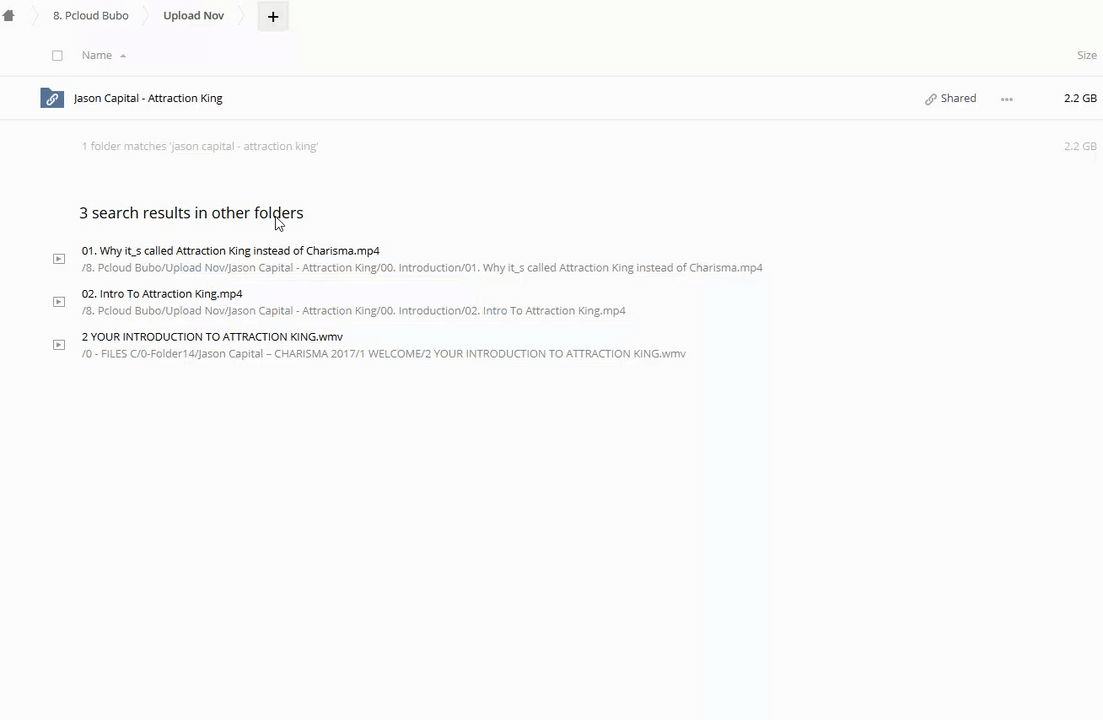
Task: Click the plus button beside Upload Nov
Action: click(x=273, y=17)
